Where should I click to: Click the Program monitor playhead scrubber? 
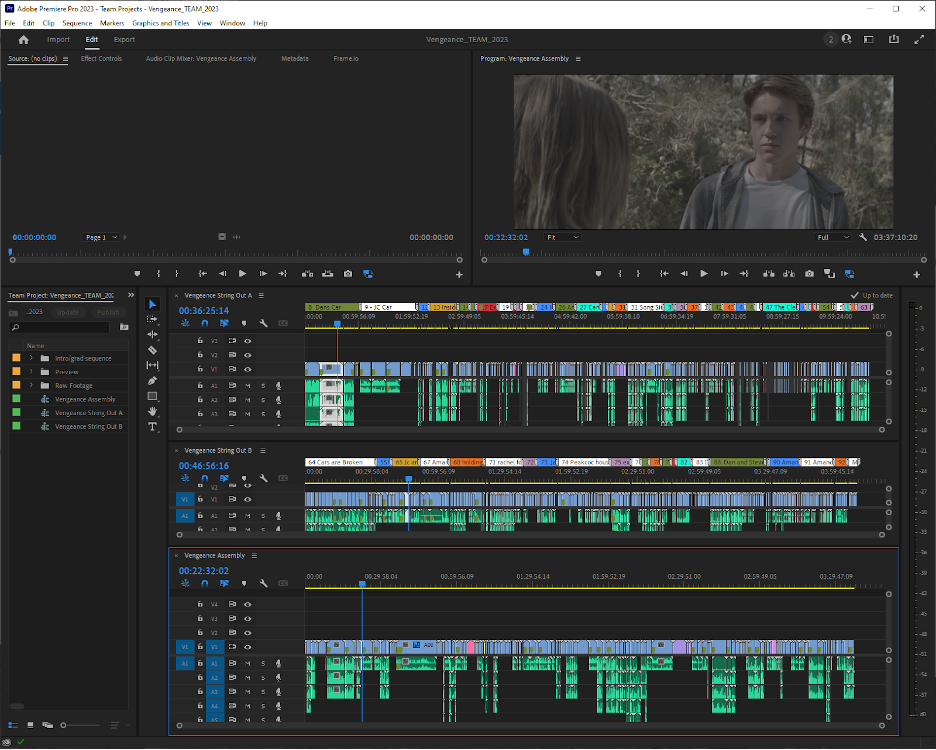[x=526, y=252]
